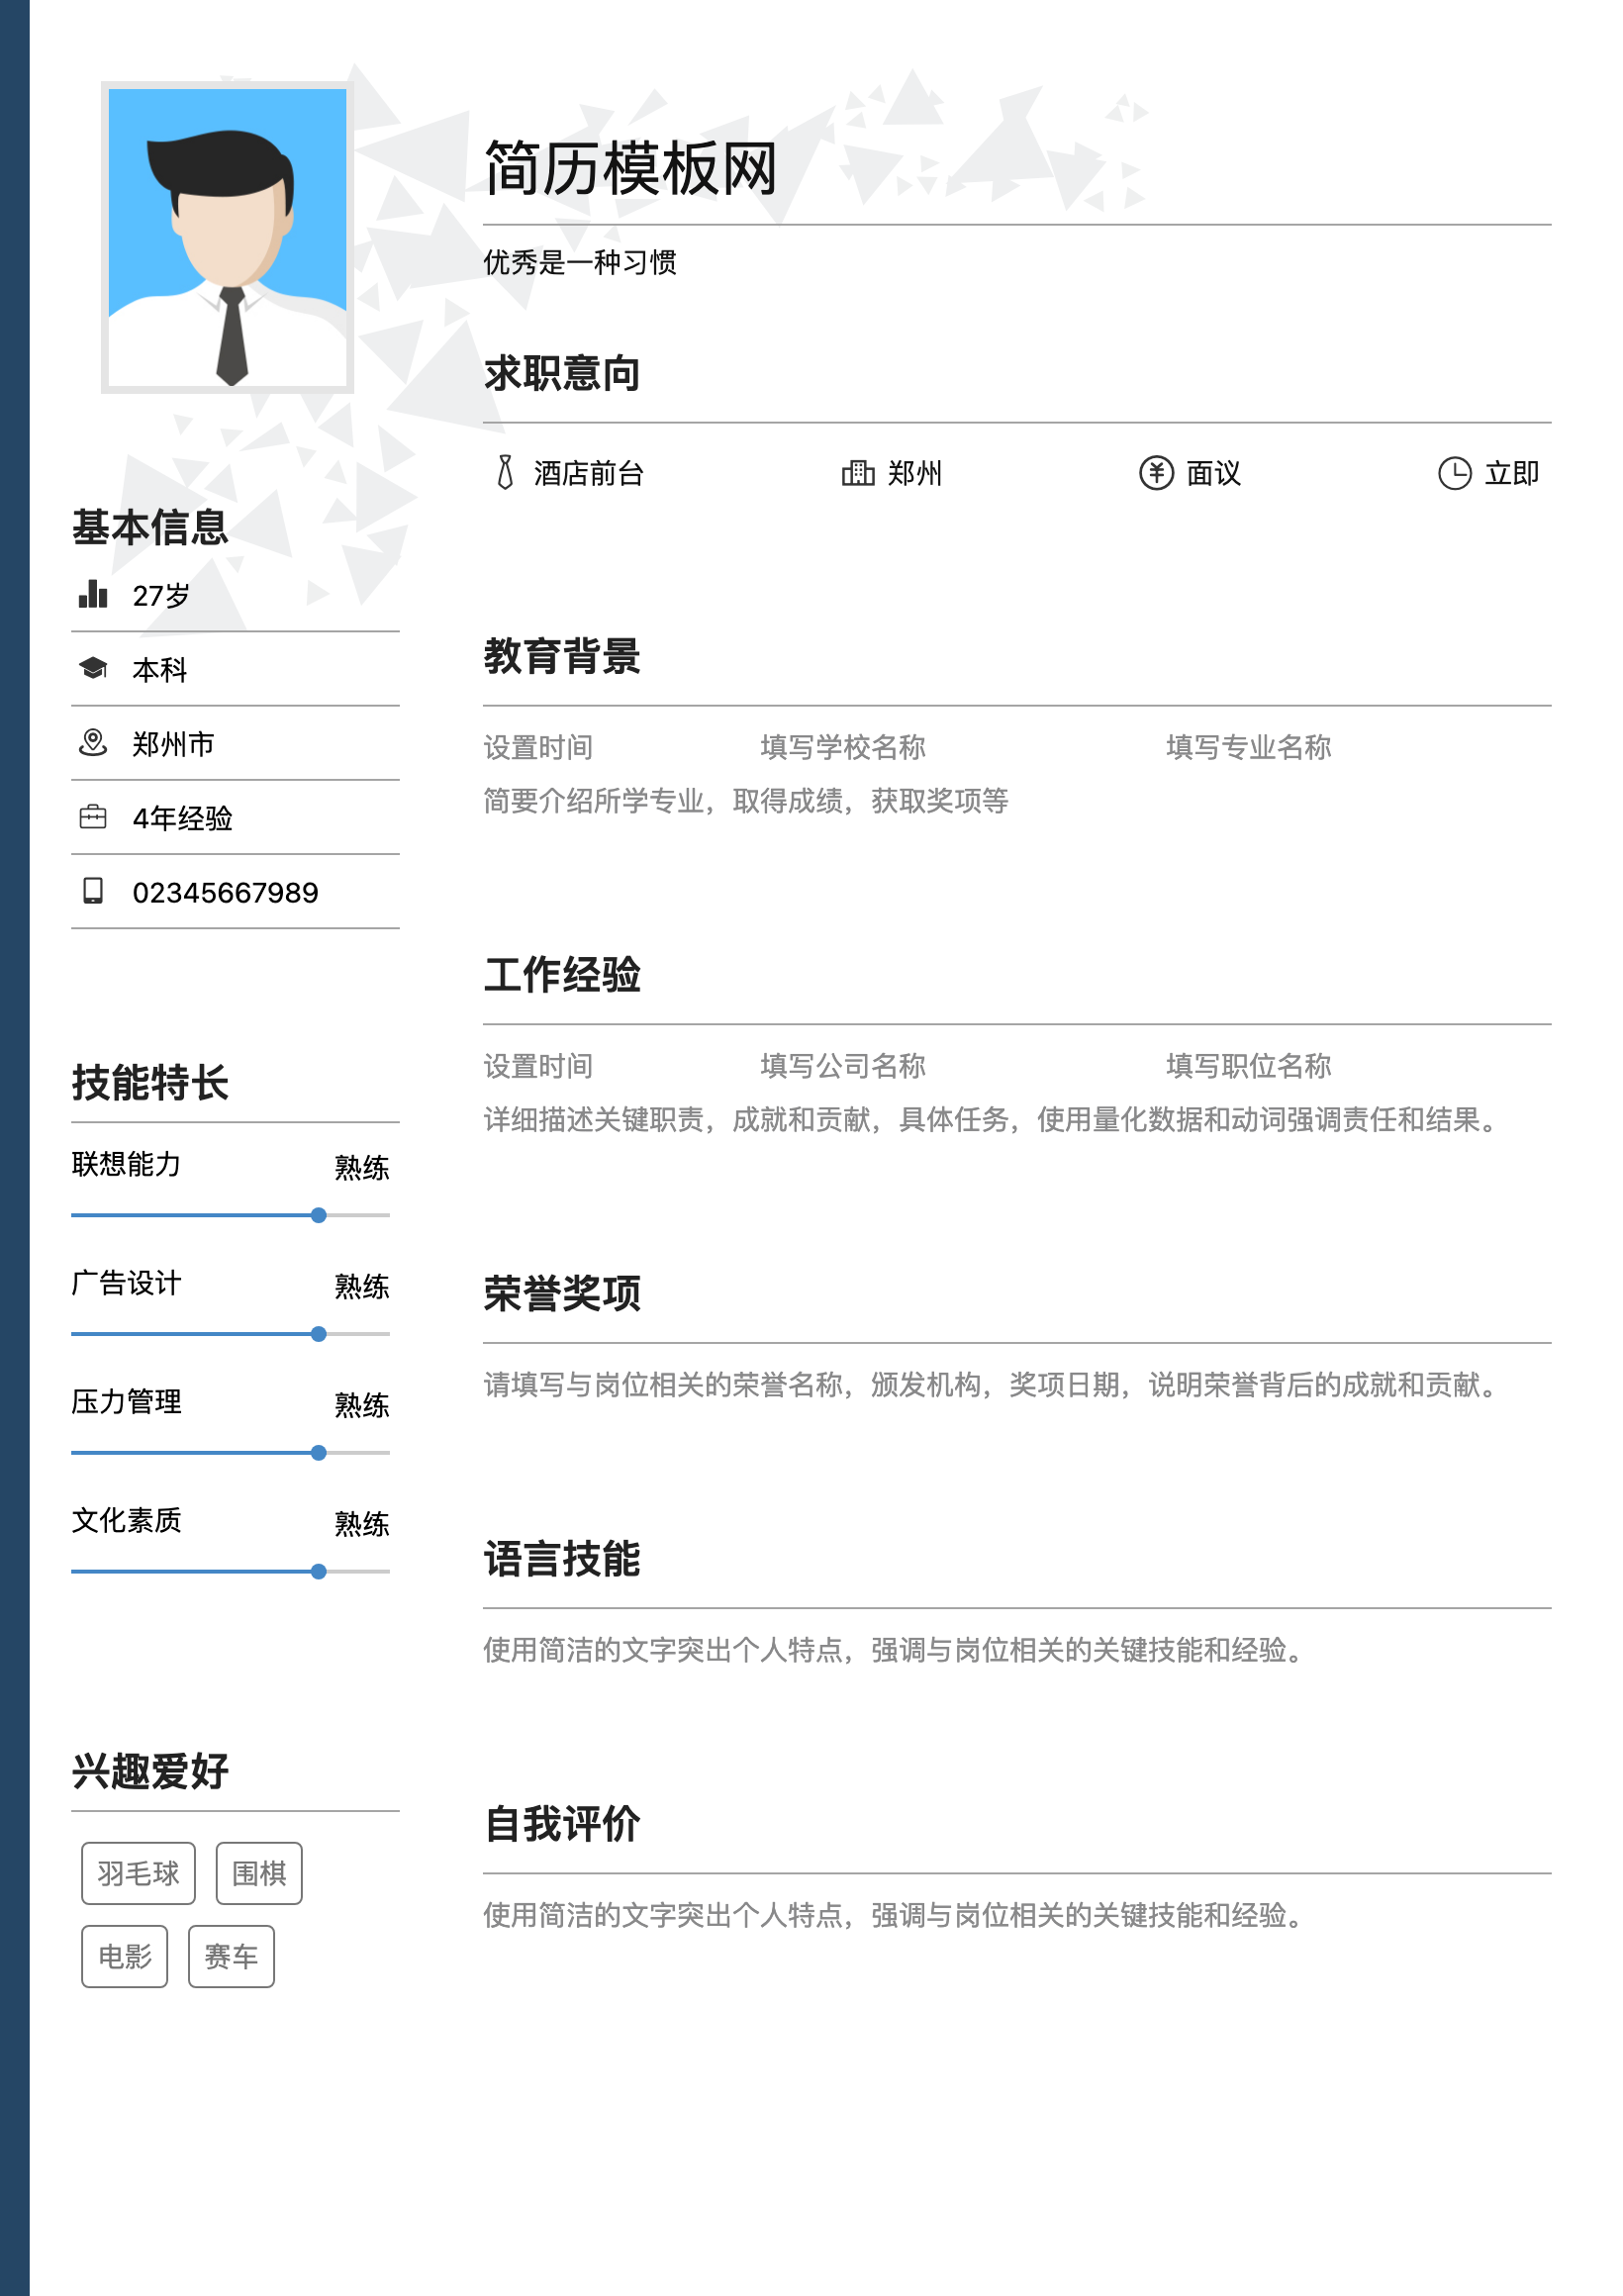The image size is (1623, 2296).
Task: Click the 兴趣爱好 sidebar heading
Action: click(150, 1771)
